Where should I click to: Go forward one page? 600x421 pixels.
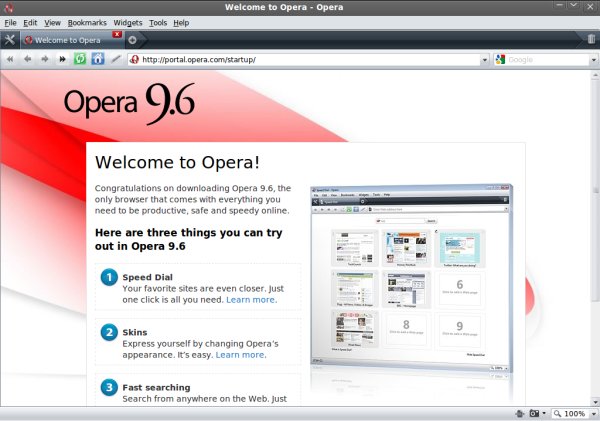(x=45, y=59)
